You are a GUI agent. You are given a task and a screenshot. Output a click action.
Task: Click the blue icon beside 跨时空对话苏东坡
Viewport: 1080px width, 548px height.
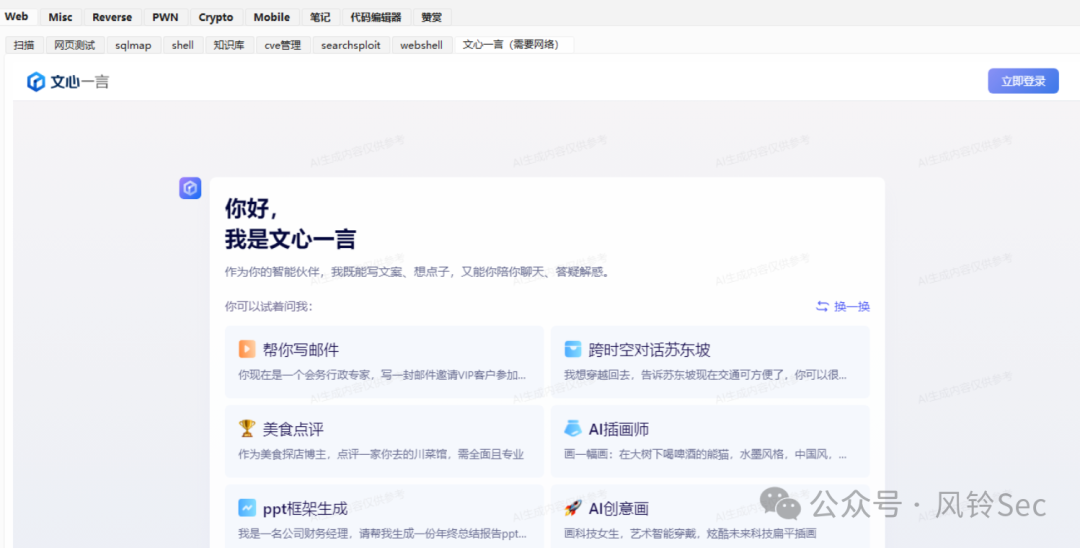572,349
